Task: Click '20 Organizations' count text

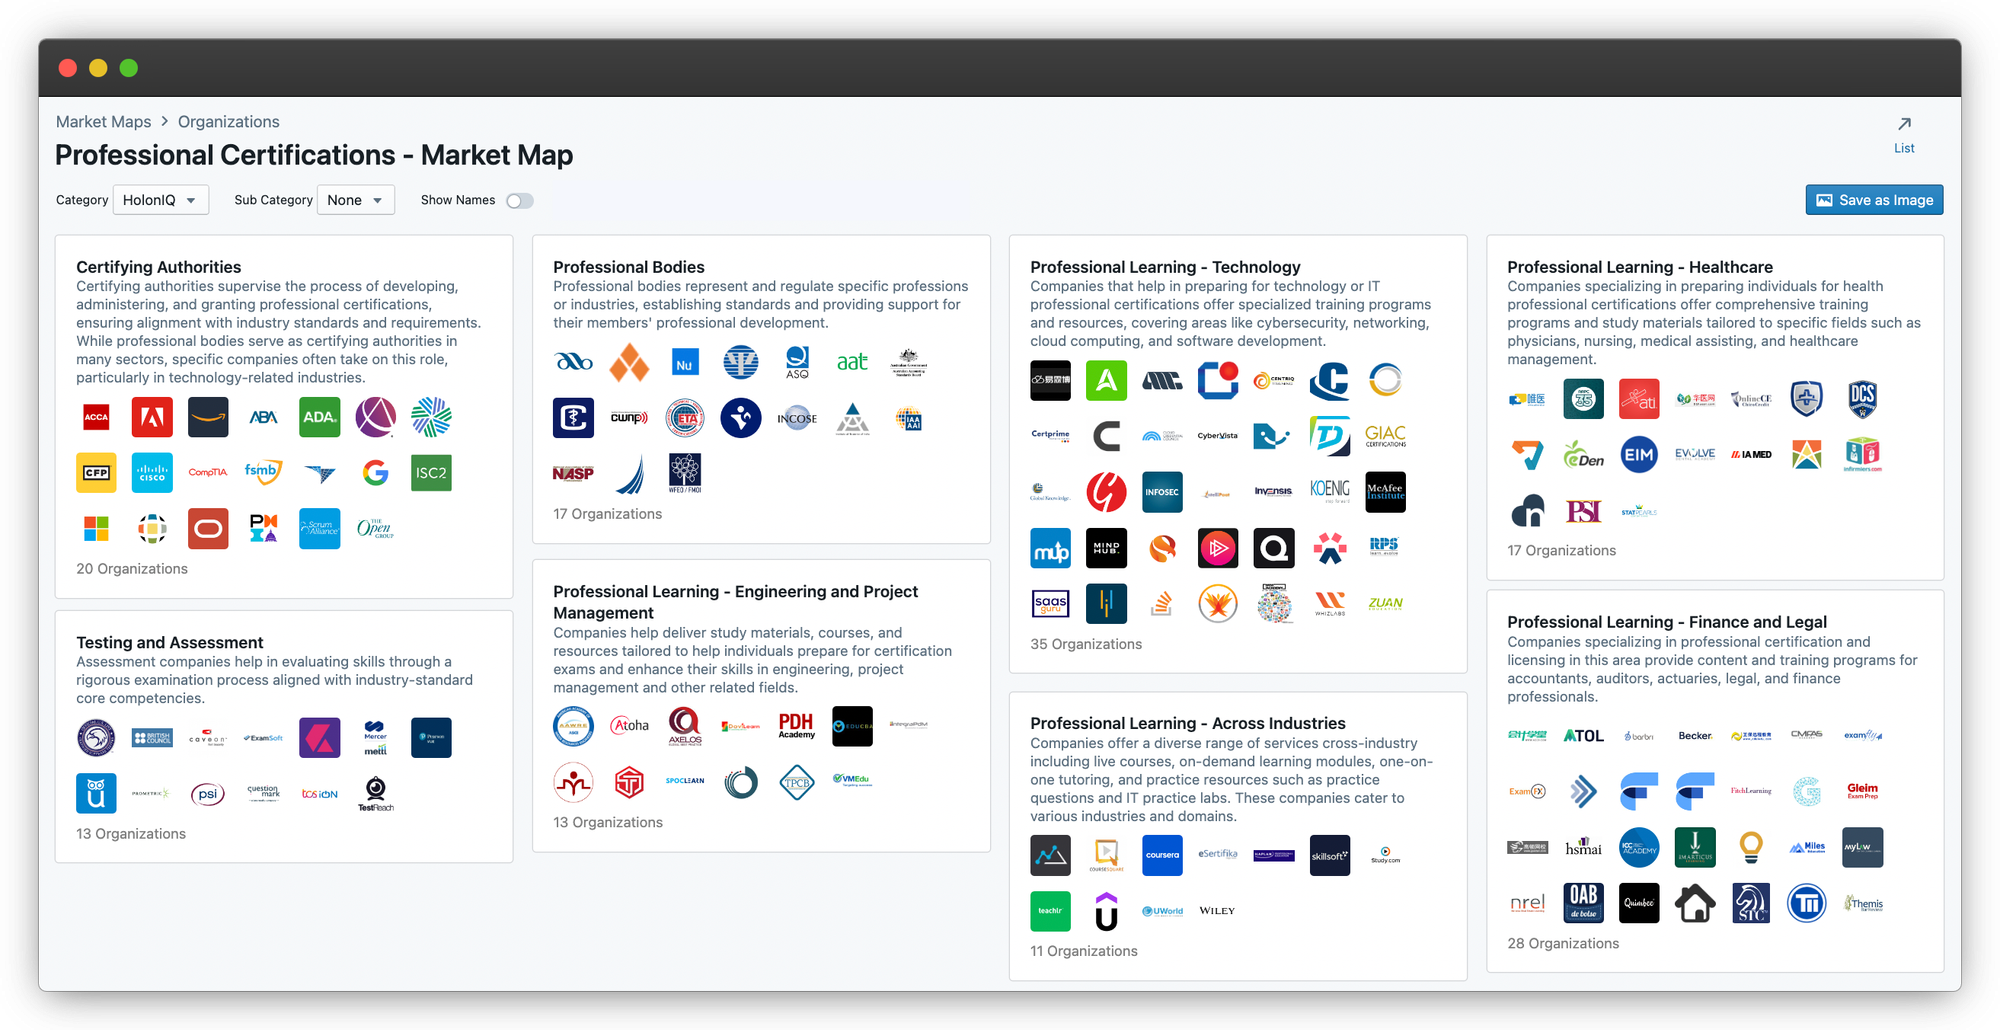Action: (x=132, y=569)
